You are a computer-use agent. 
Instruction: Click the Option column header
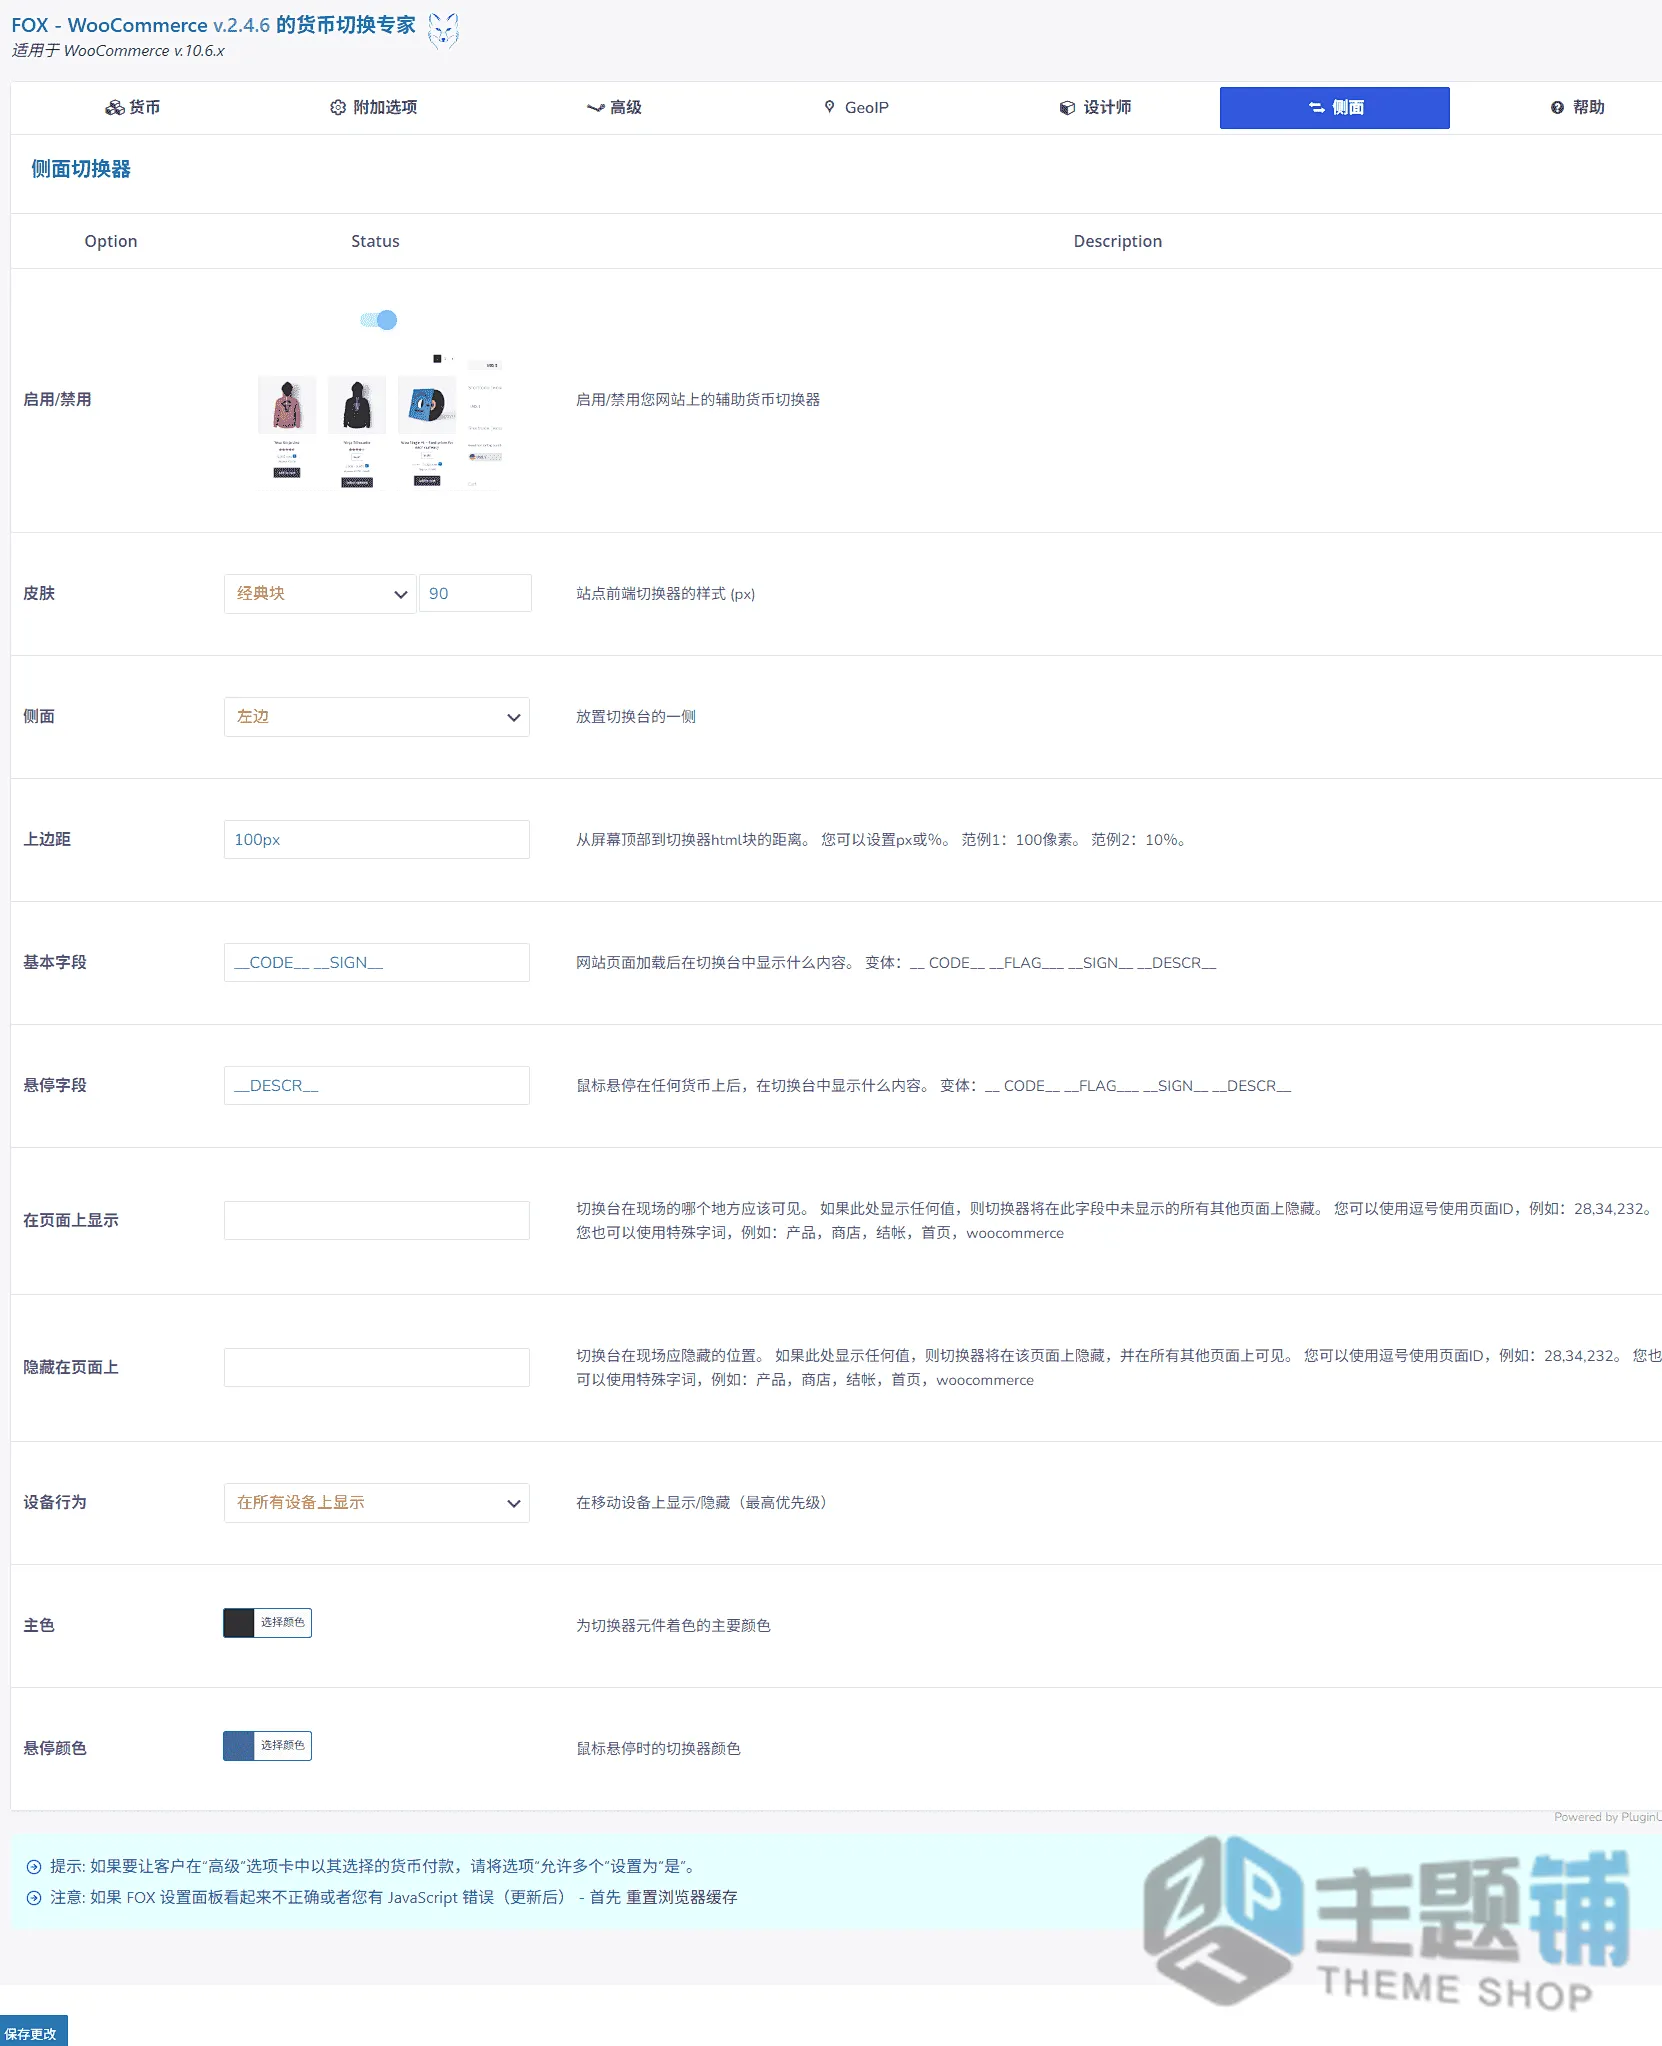pos(111,241)
